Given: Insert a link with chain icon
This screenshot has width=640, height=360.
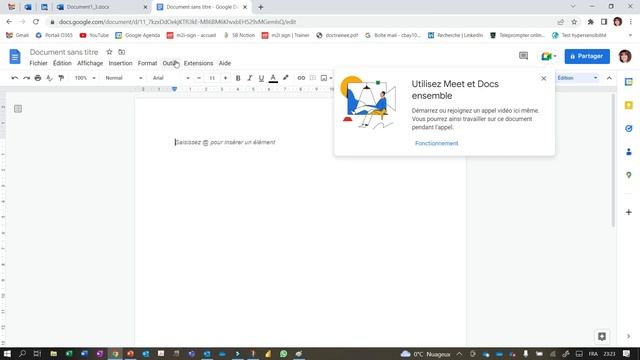Looking at the screenshot, I should [x=301, y=78].
